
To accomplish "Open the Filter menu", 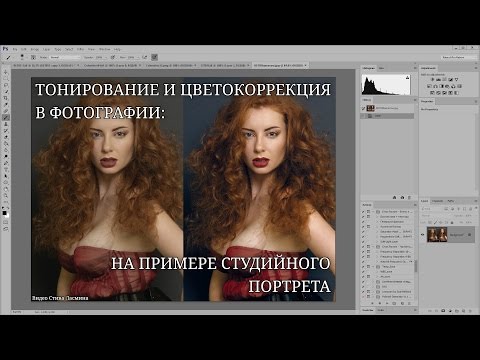I will pyautogui.click(x=80, y=49).
